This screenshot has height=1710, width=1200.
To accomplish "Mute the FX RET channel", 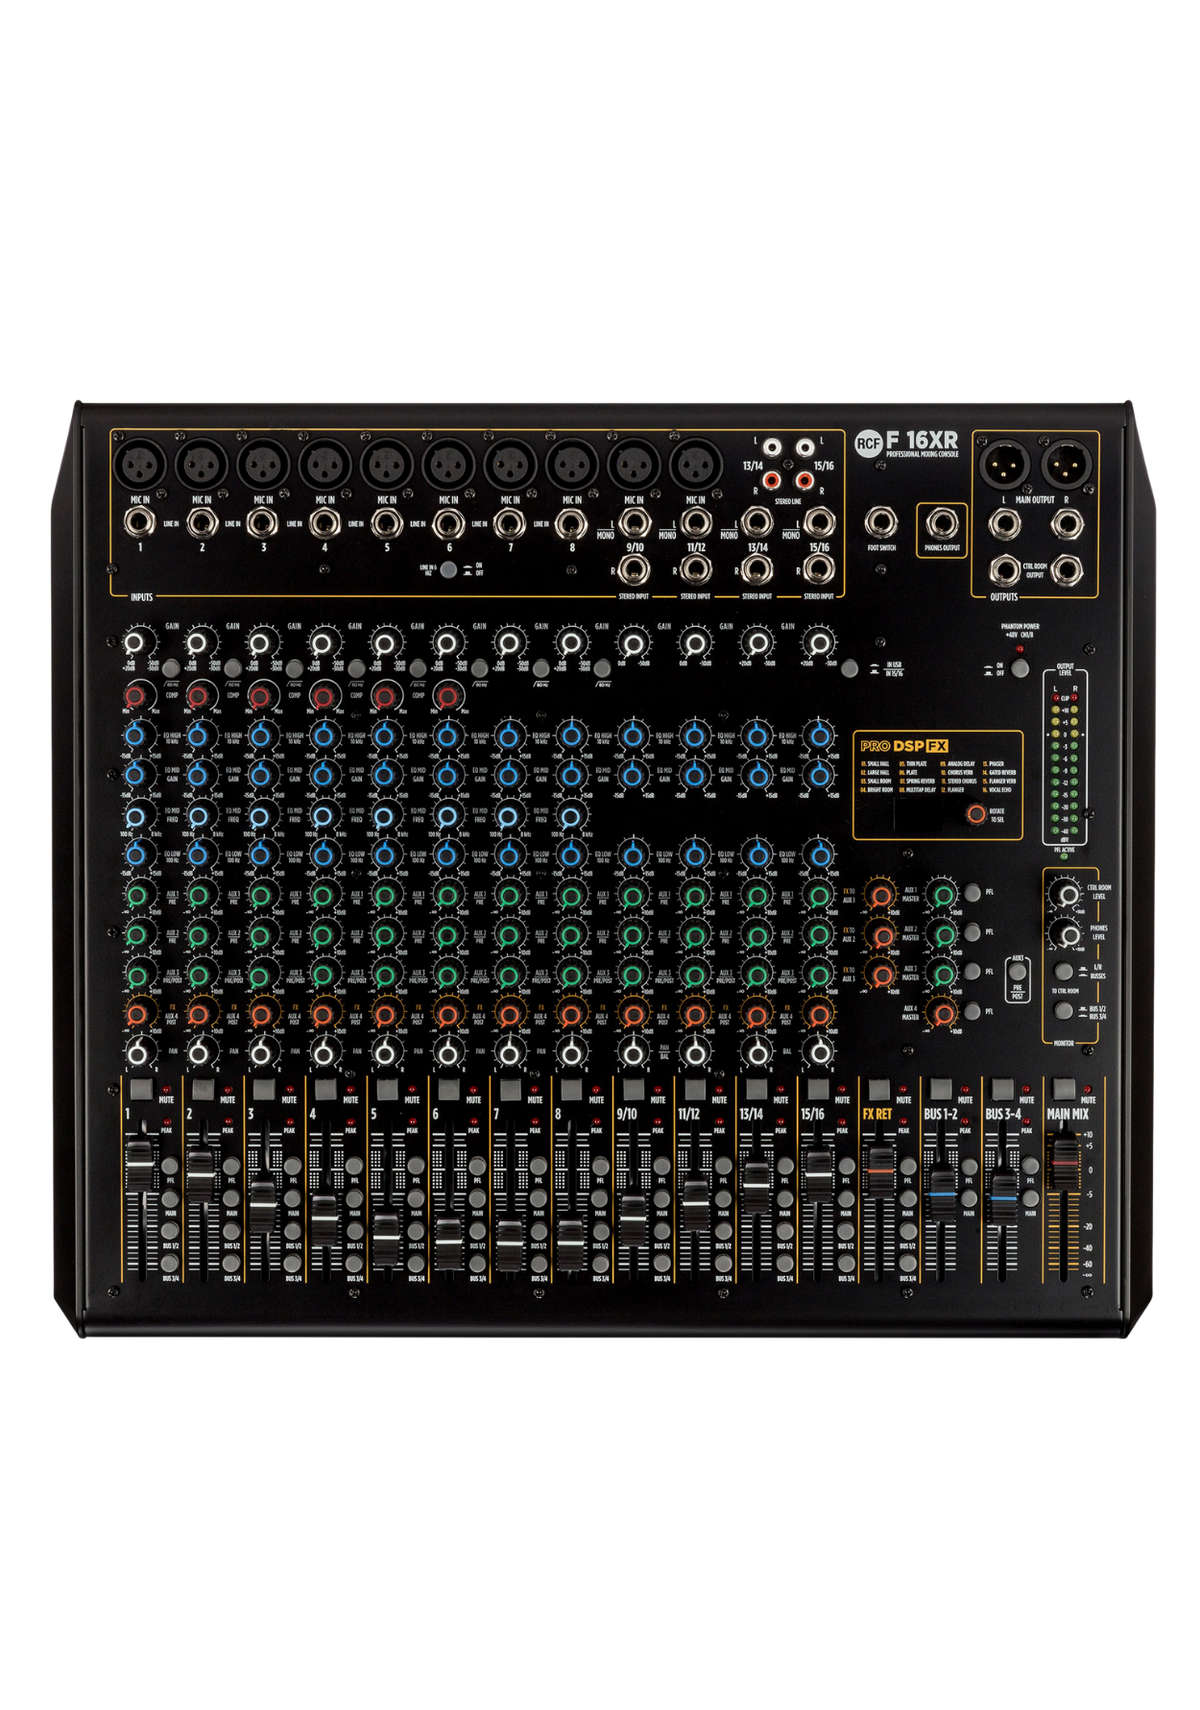I will [880, 1091].
